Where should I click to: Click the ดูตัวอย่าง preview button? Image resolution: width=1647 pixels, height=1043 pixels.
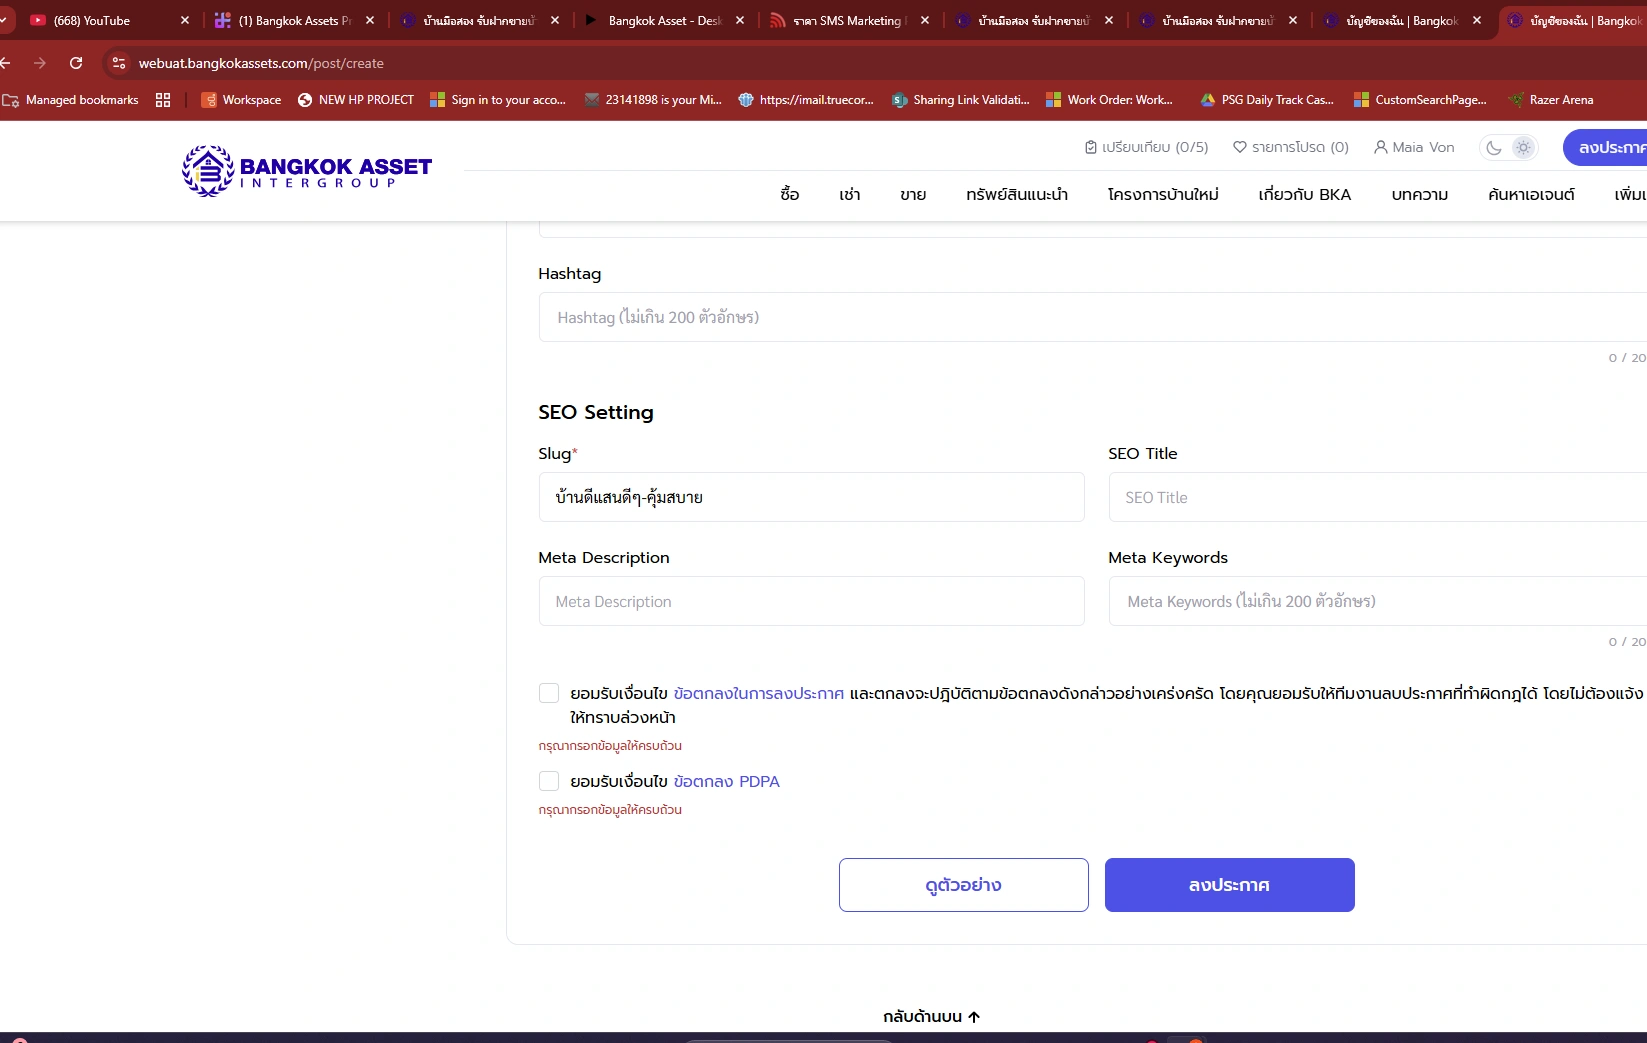tap(964, 885)
